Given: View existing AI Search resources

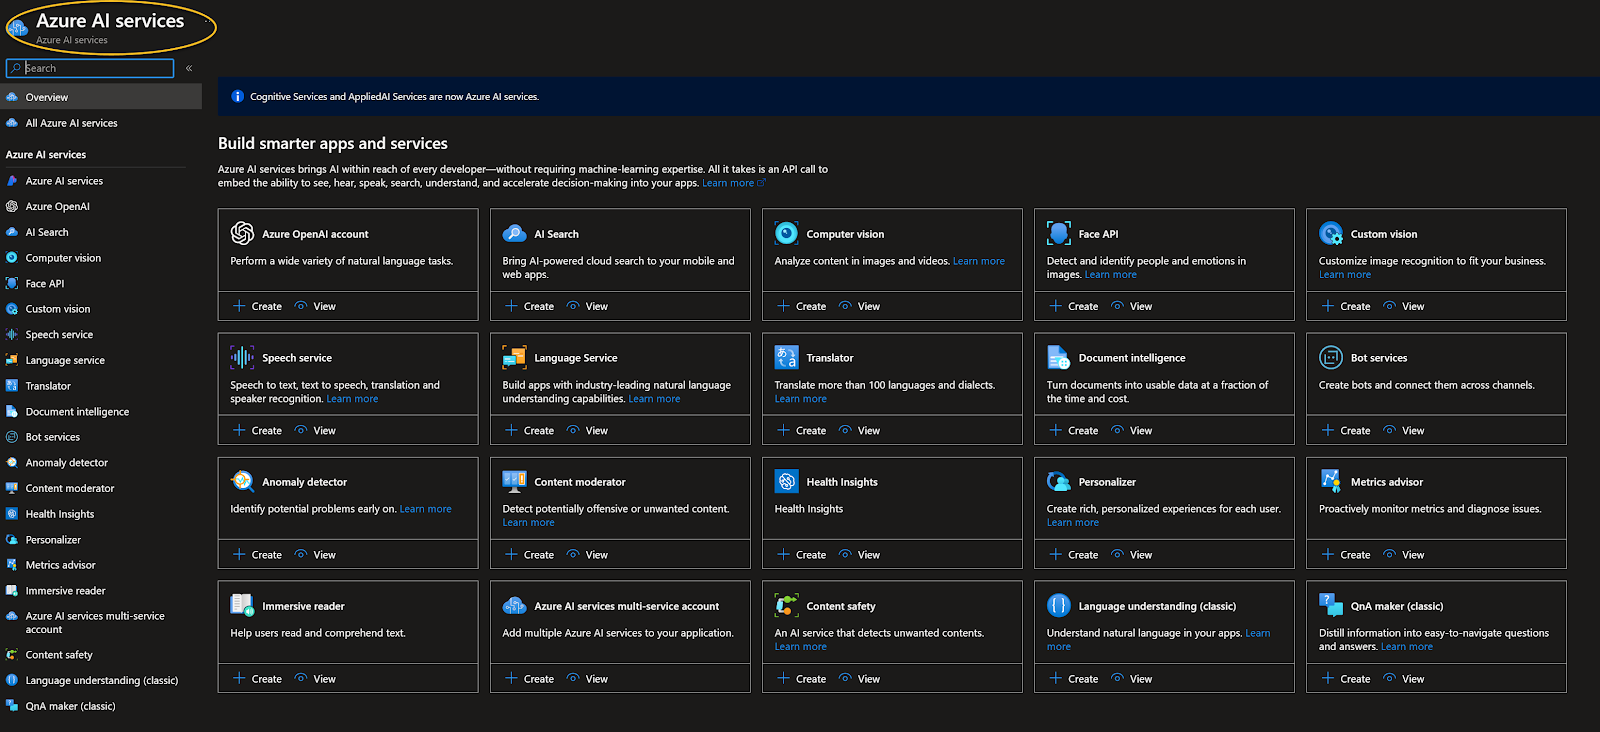Looking at the screenshot, I should click(588, 306).
